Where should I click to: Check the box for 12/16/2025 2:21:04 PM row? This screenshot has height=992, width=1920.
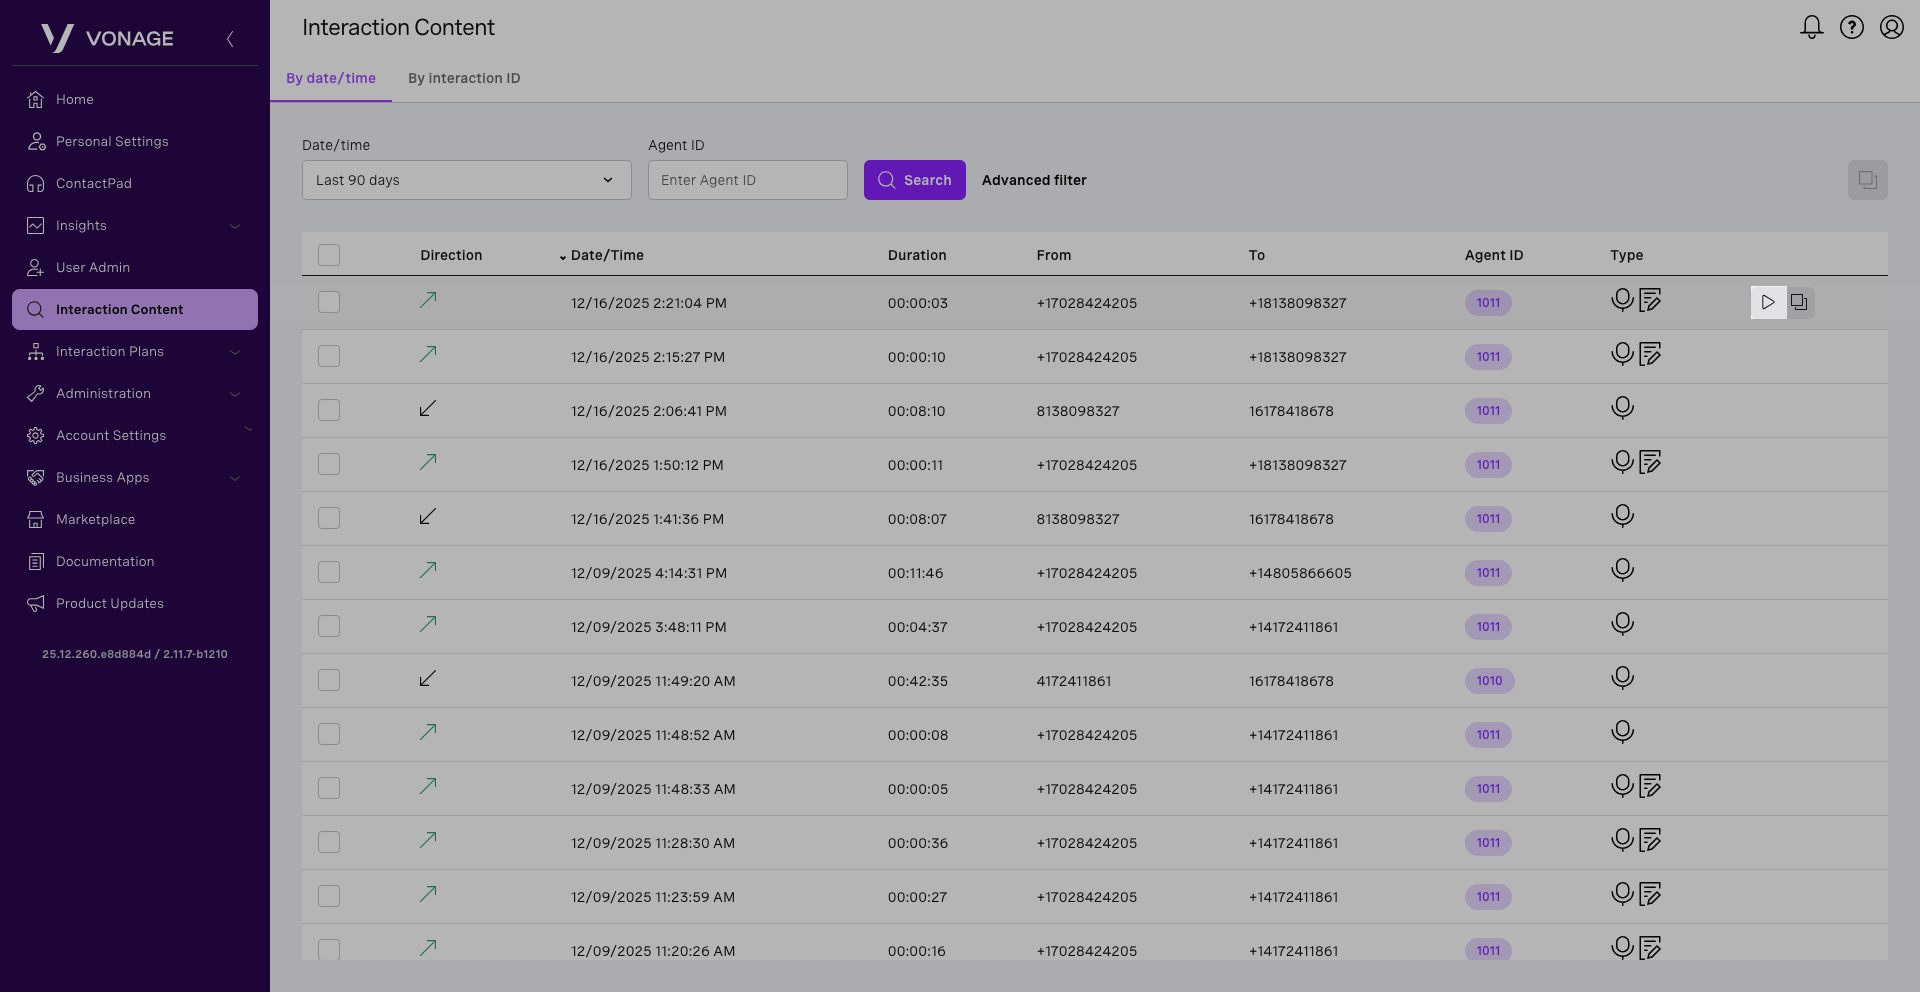(x=329, y=302)
